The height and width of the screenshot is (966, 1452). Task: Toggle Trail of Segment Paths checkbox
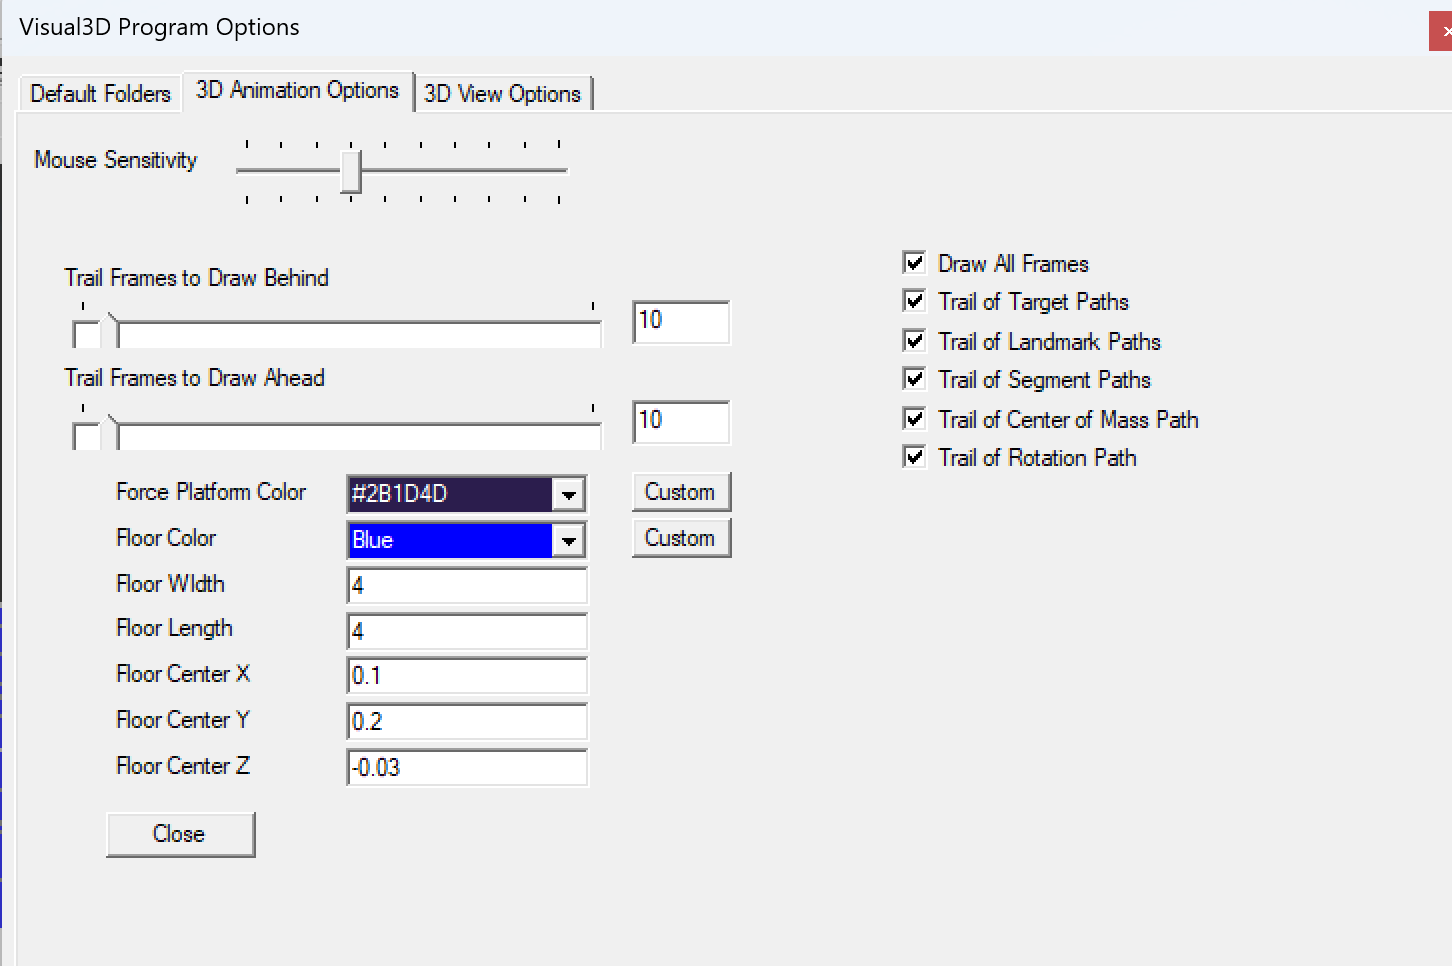(914, 379)
